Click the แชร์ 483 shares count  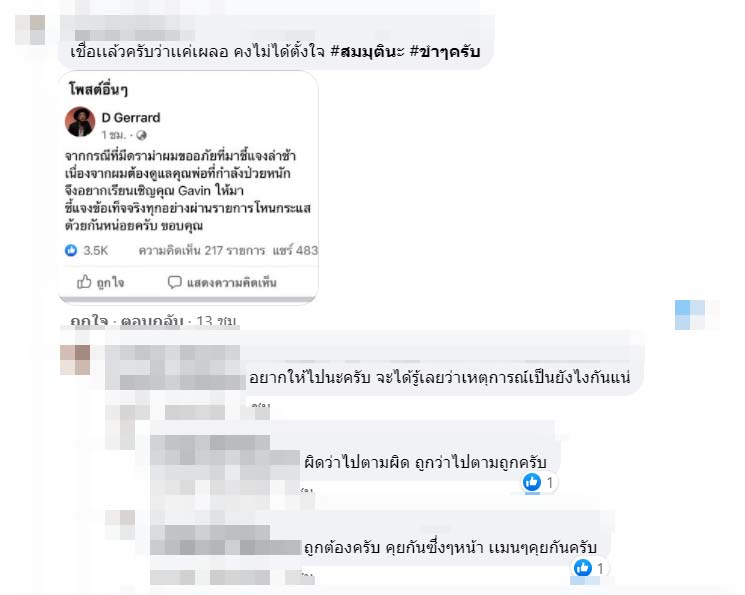click(295, 250)
